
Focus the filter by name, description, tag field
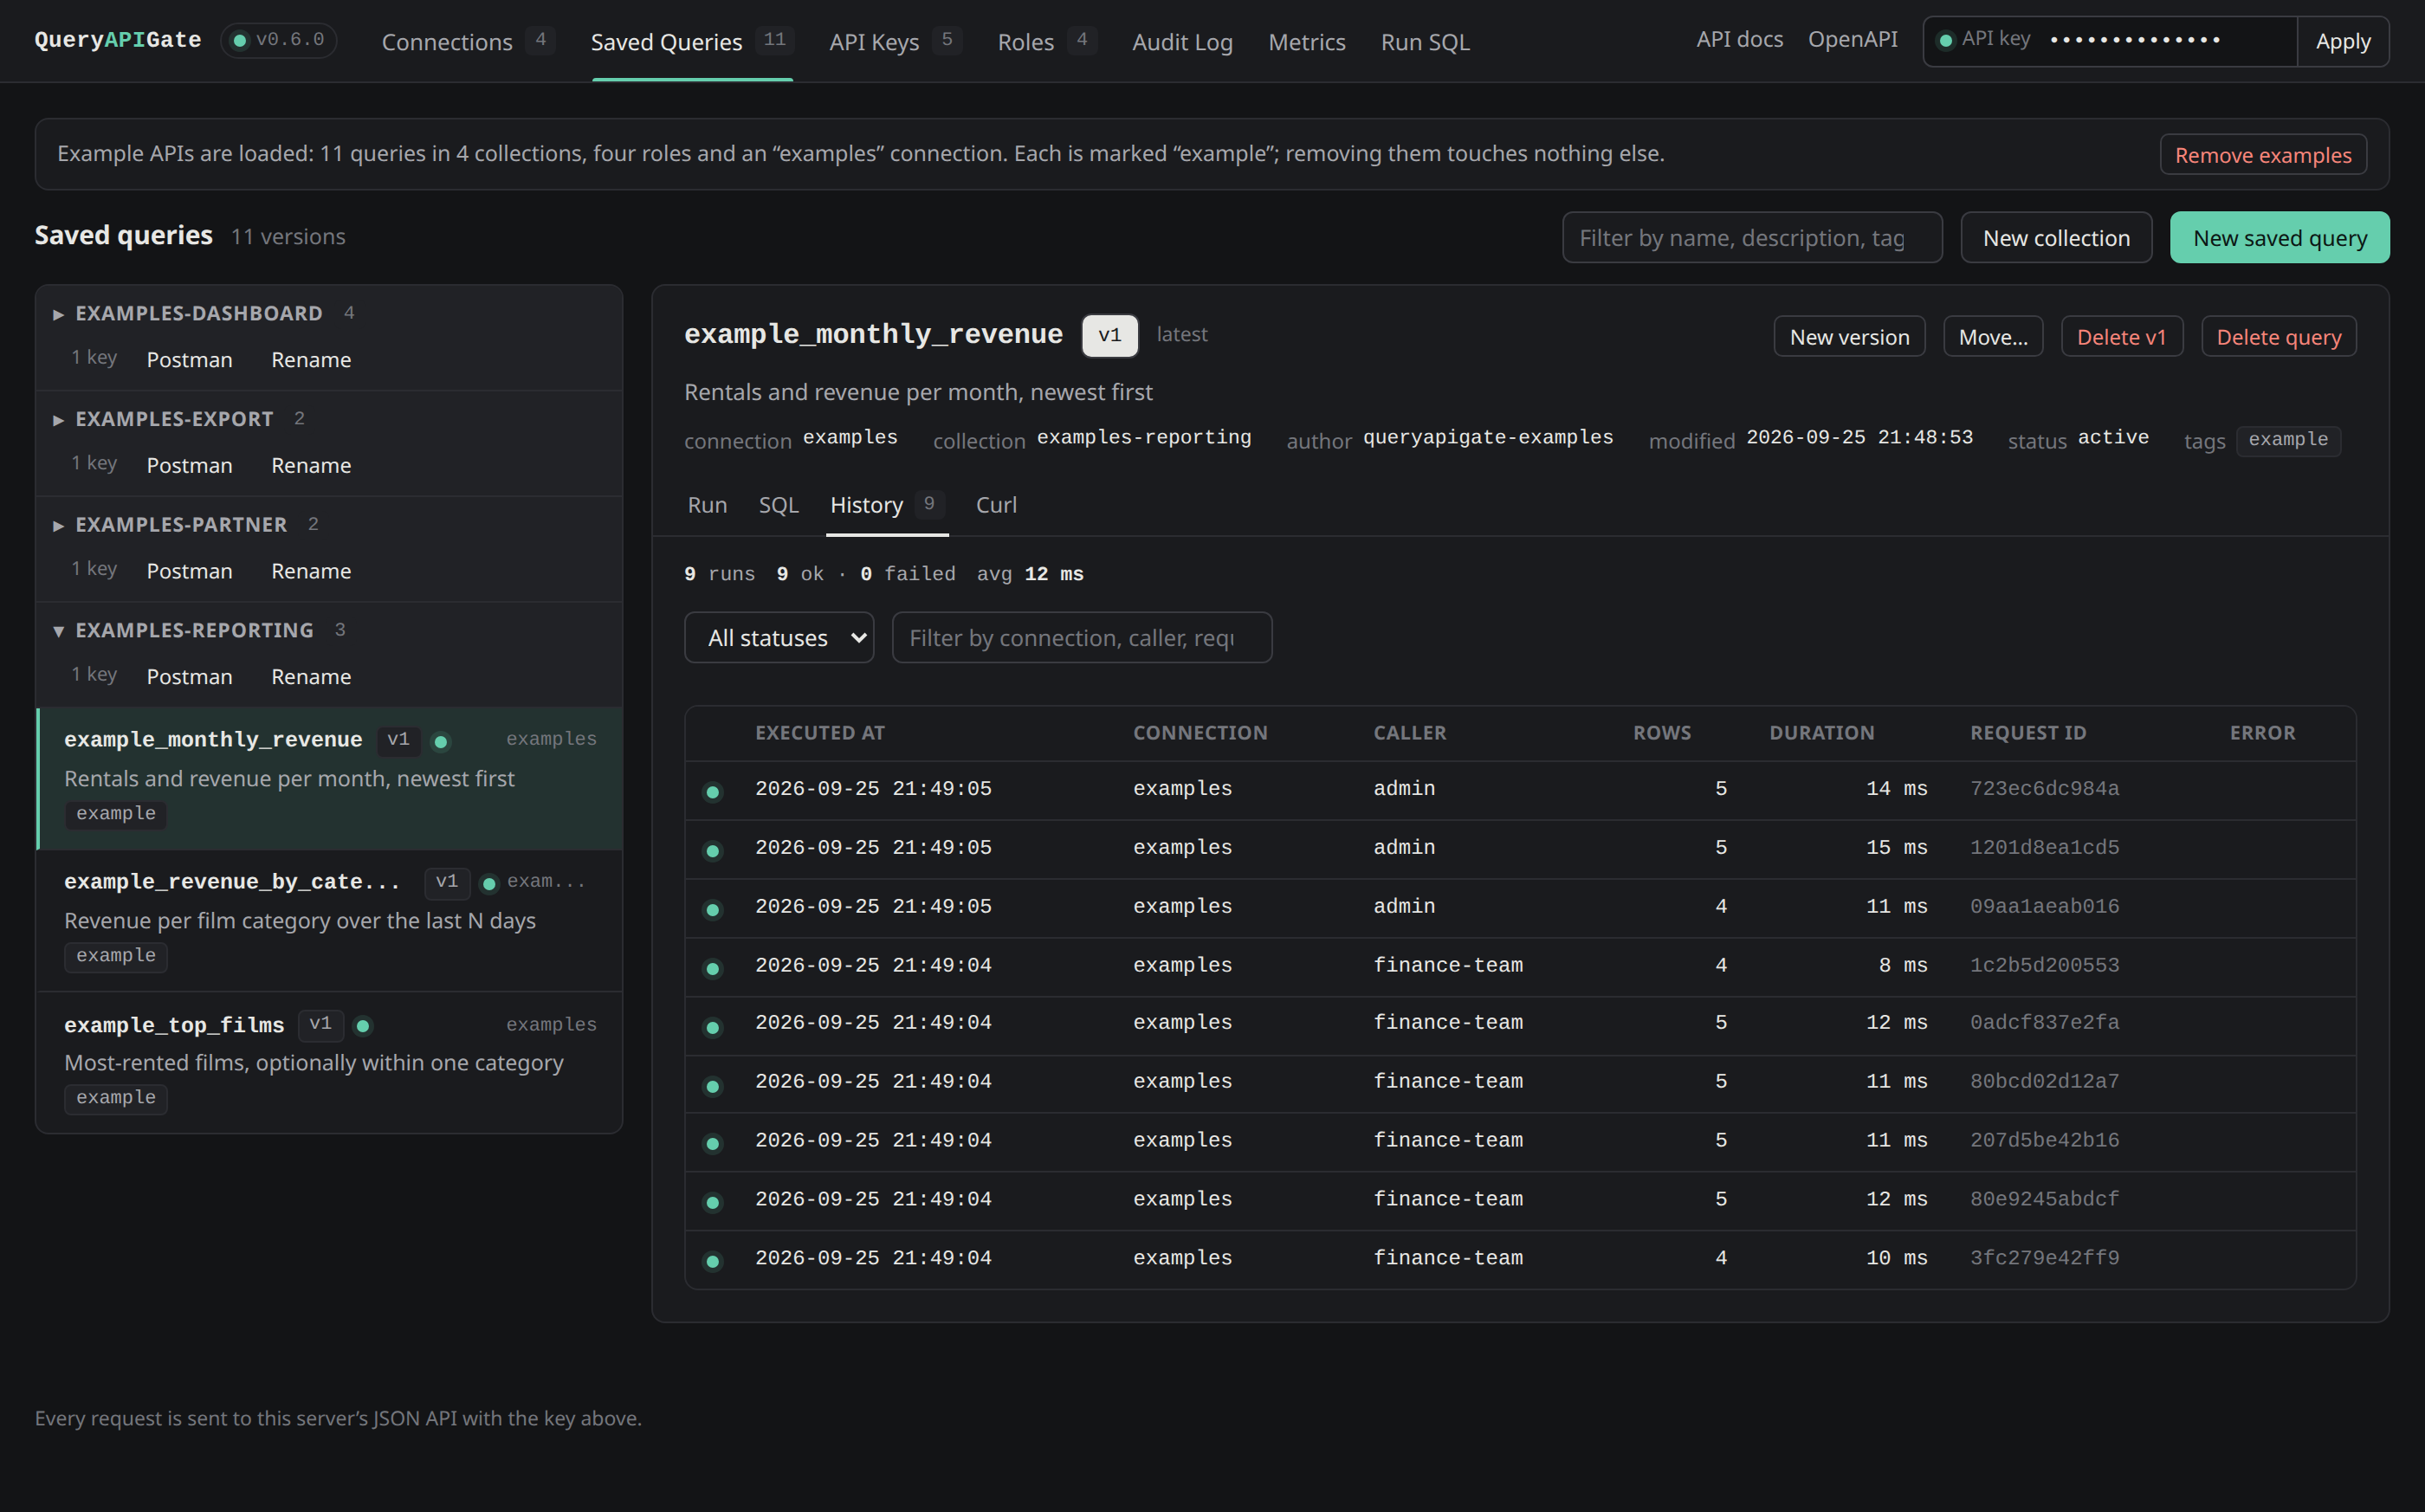coord(1752,237)
